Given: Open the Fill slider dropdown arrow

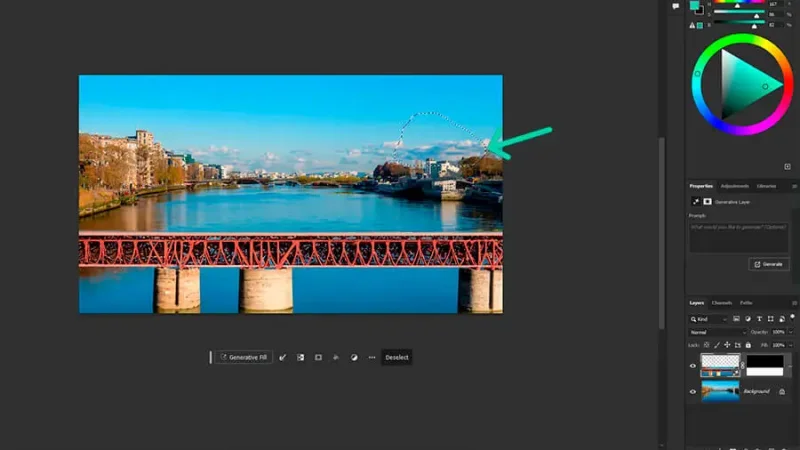Looking at the screenshot, I should click(x=791, y=345).
